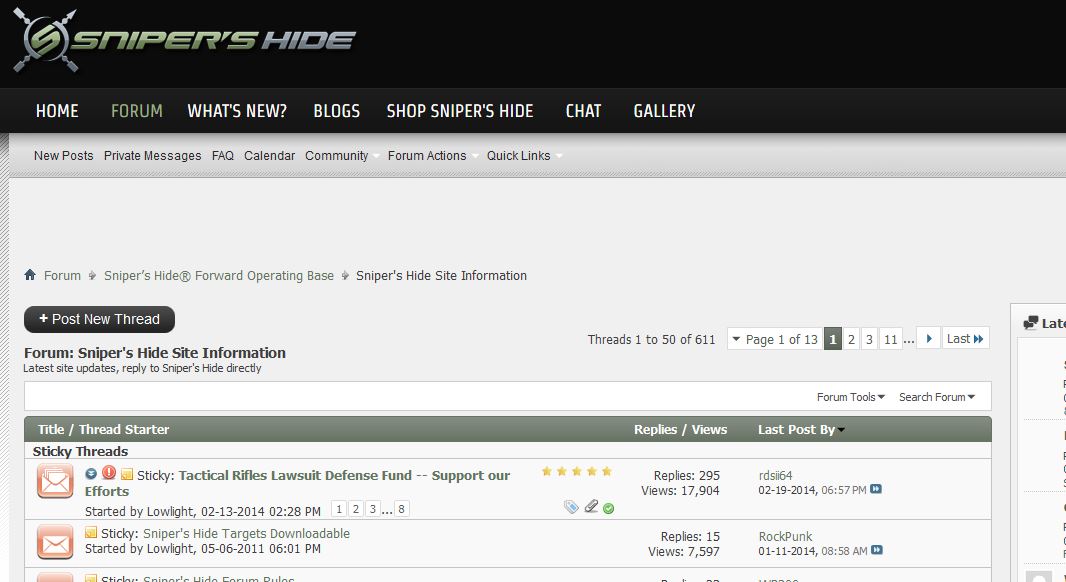Image resolution: width=1066 pixels, height=582 pixels.
Task: Click the five-star rating on Tactical Rifles thread
Action: [577, 471]
